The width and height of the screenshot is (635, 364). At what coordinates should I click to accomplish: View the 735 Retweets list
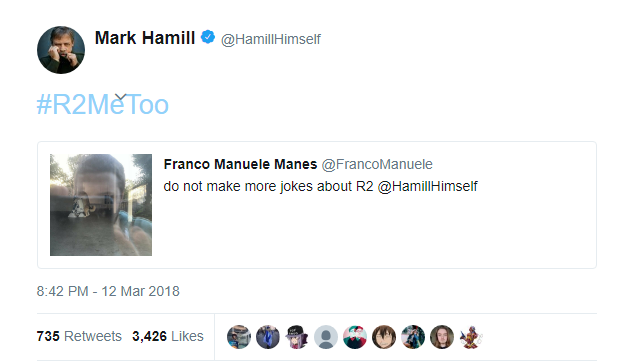pyautogui.click(x=79, y=336)
